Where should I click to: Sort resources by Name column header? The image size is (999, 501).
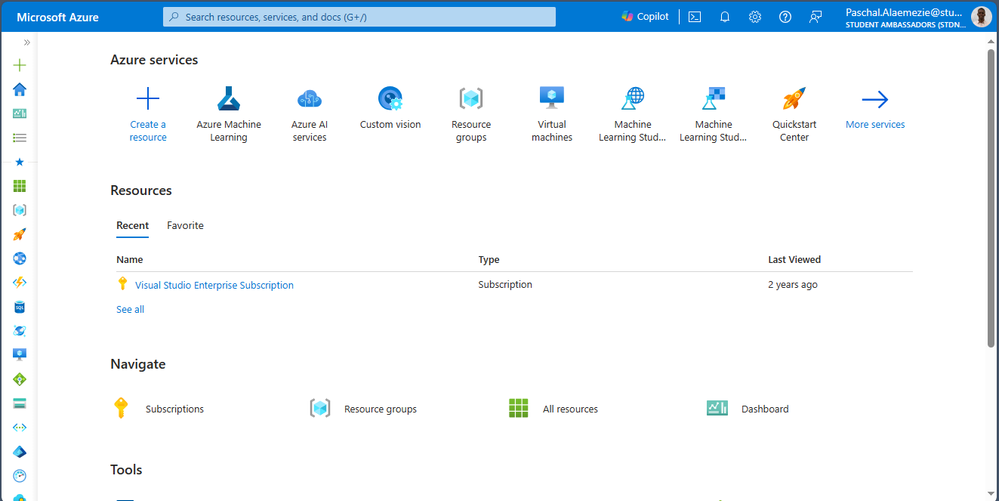point(129,259)
